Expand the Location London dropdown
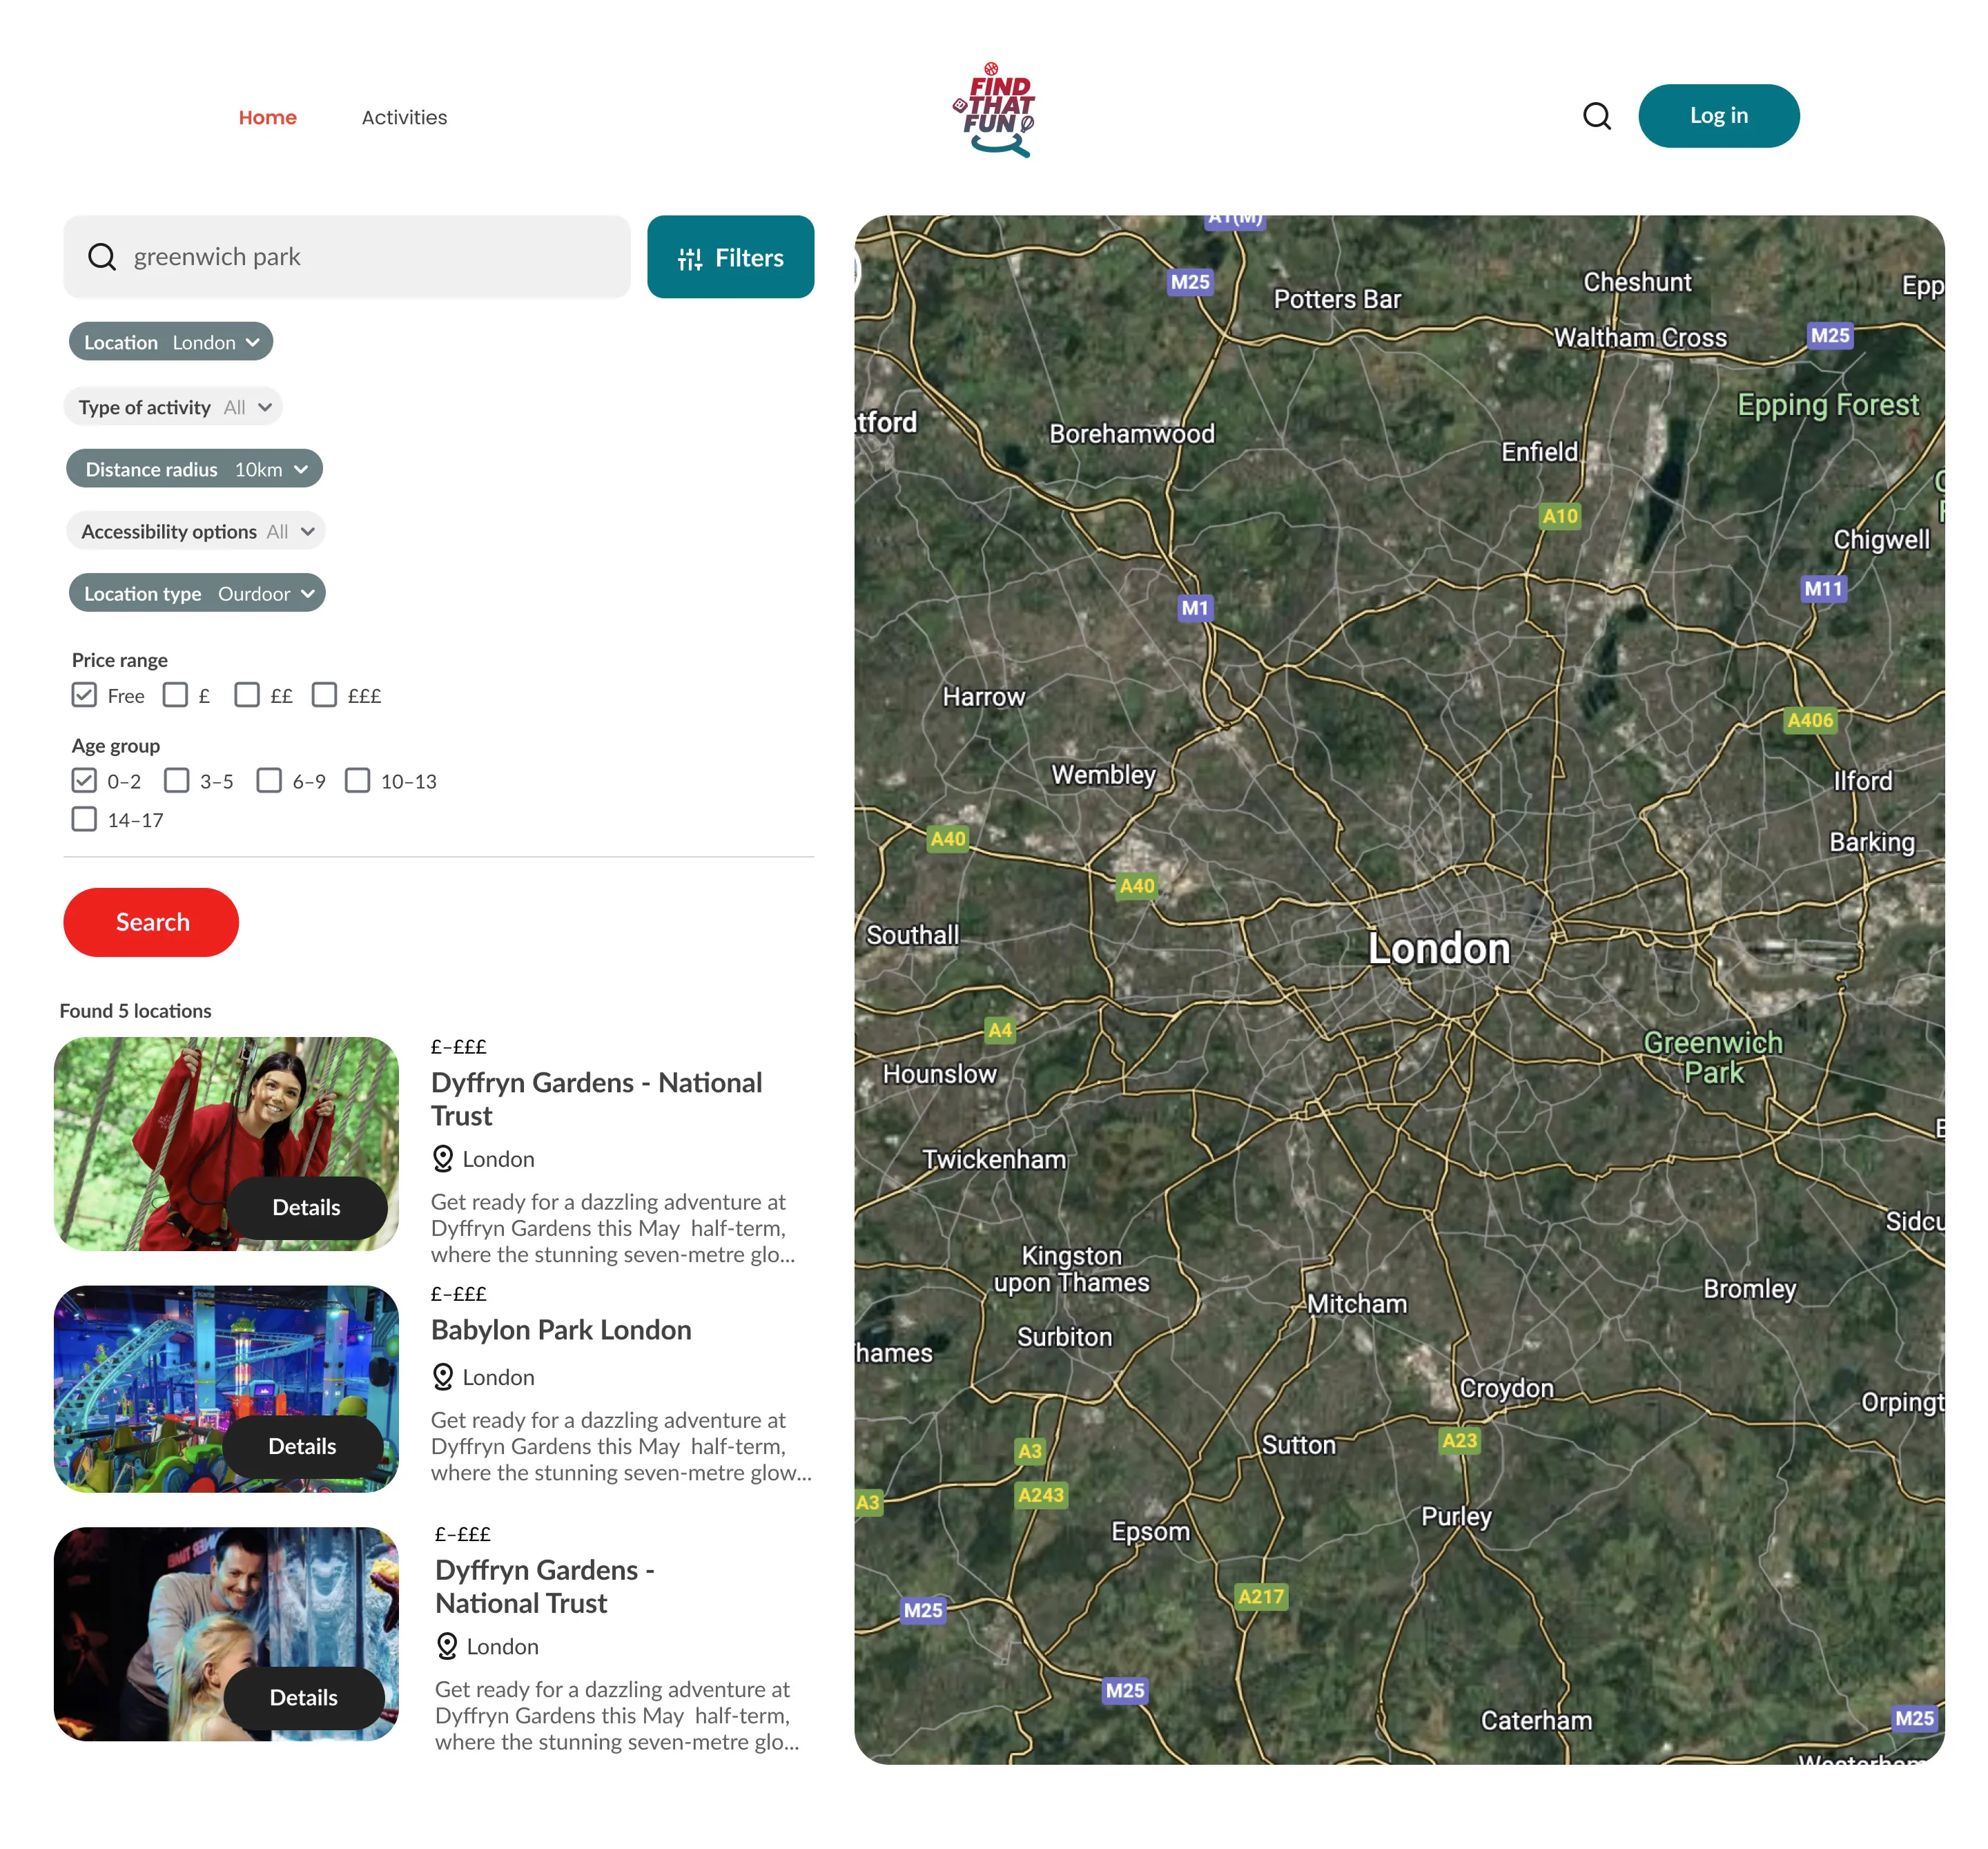The width and height of the screenshot is (1988, 1849). pos(171,342)
